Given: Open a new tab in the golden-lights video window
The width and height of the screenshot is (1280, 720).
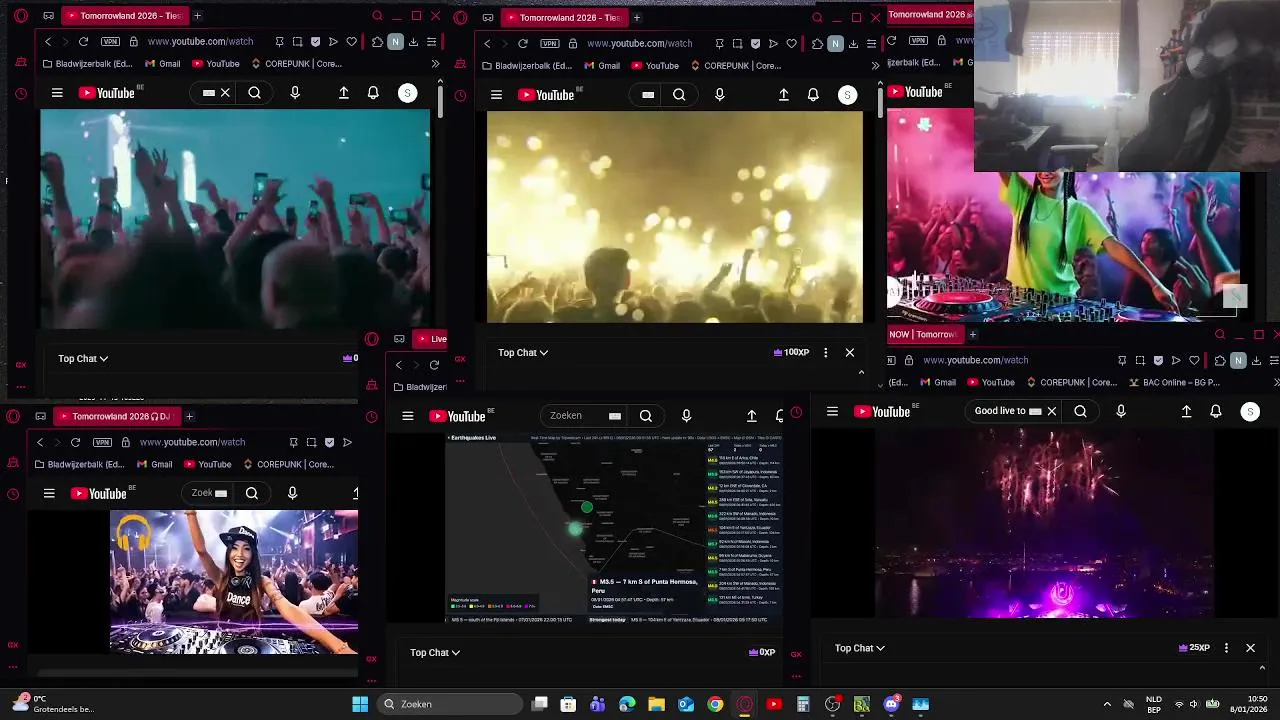Looking at the screenshot, I should pos(637,18).
